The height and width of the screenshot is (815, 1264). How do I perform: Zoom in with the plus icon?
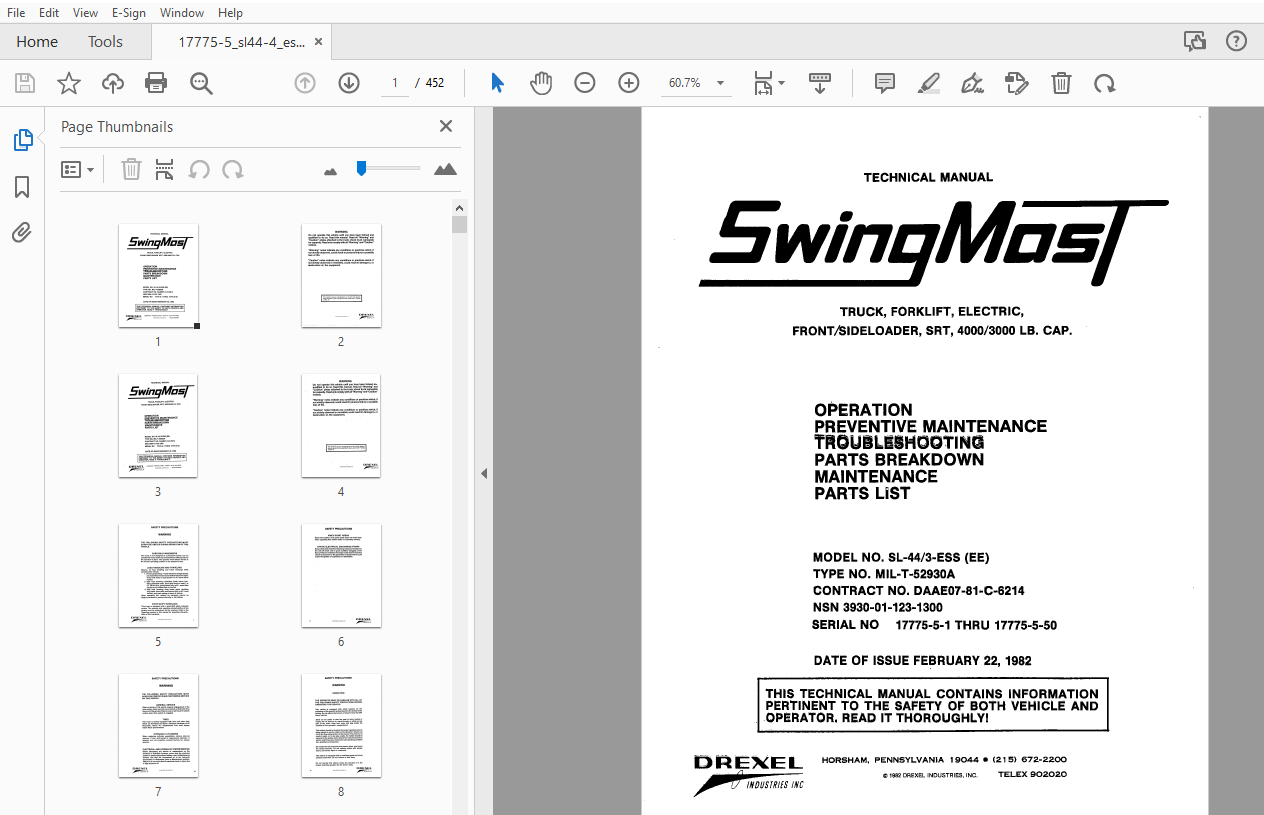pos(629,83)
